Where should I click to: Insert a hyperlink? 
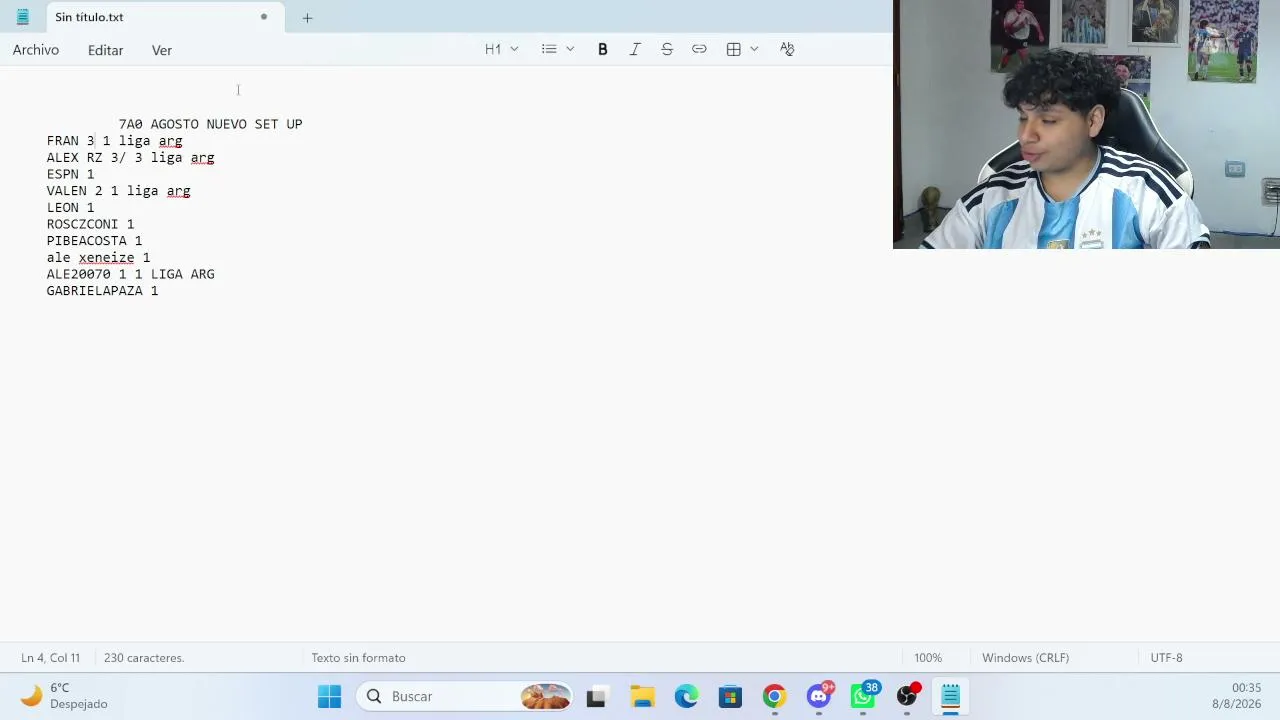(699, 49)
